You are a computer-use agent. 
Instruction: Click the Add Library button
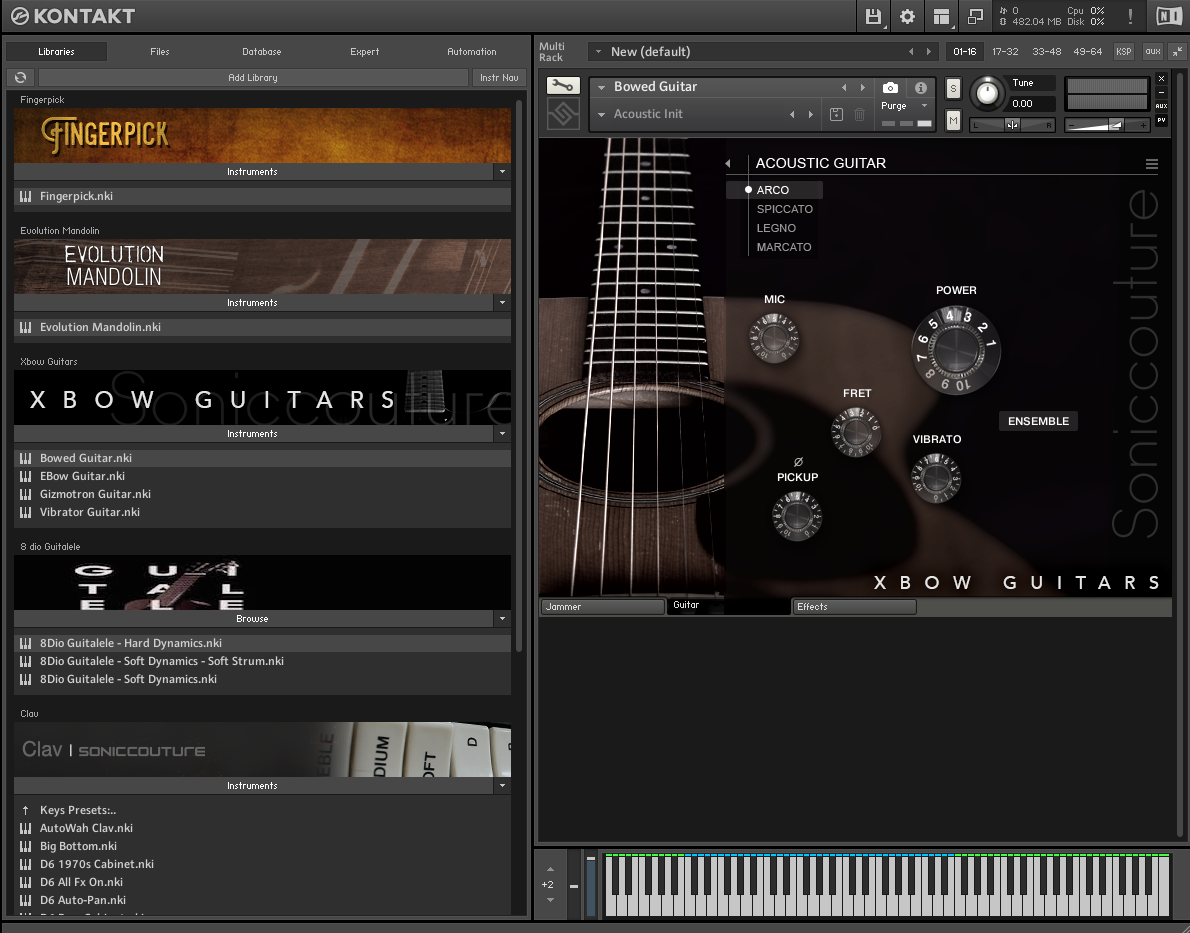click(x=253, y=77)
